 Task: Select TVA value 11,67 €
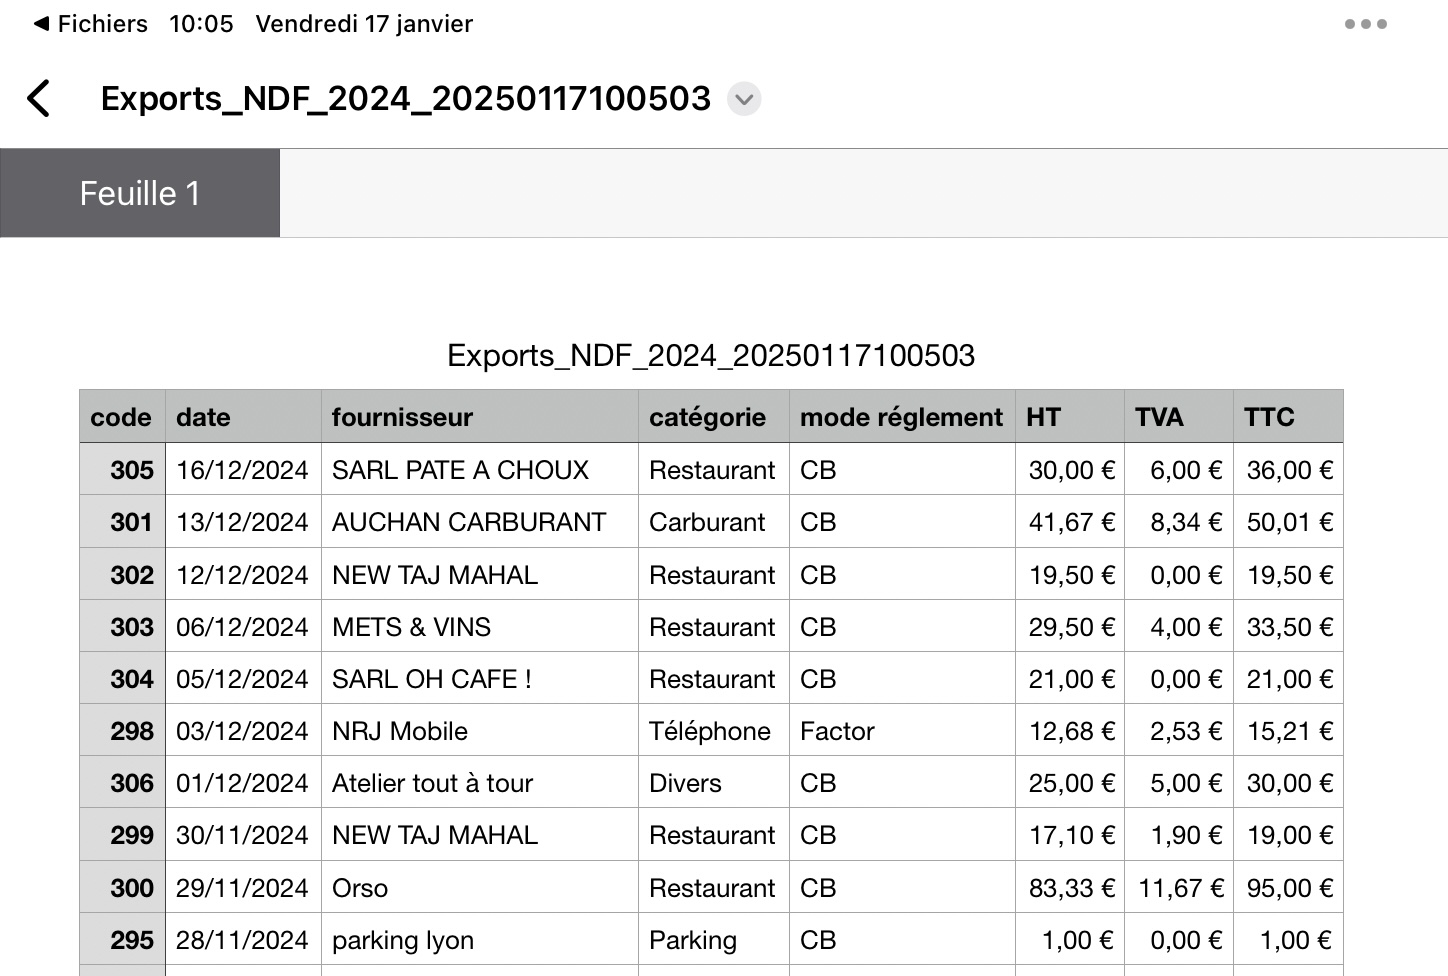pos(1179,888)
